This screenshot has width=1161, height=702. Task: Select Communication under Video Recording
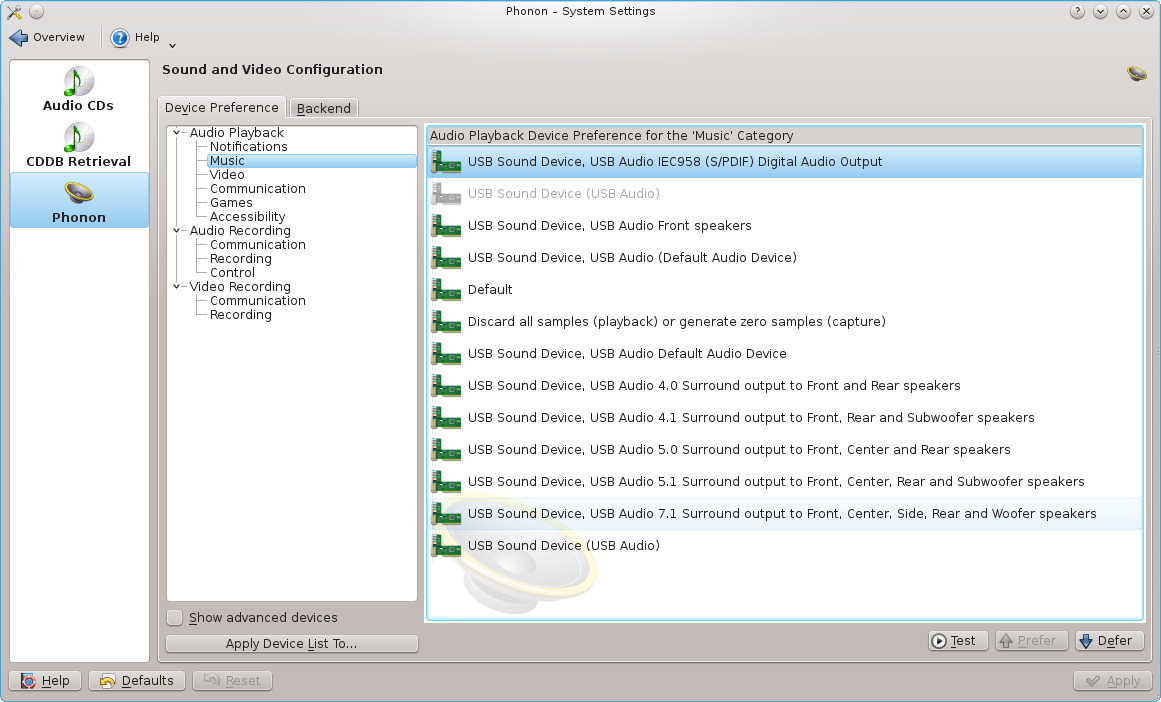(257, 301)
